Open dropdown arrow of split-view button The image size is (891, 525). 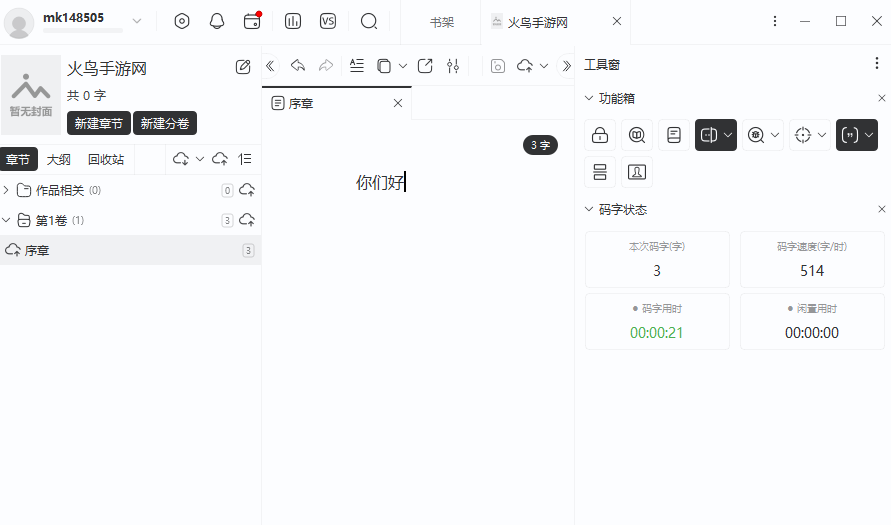[x=728, y=135]
